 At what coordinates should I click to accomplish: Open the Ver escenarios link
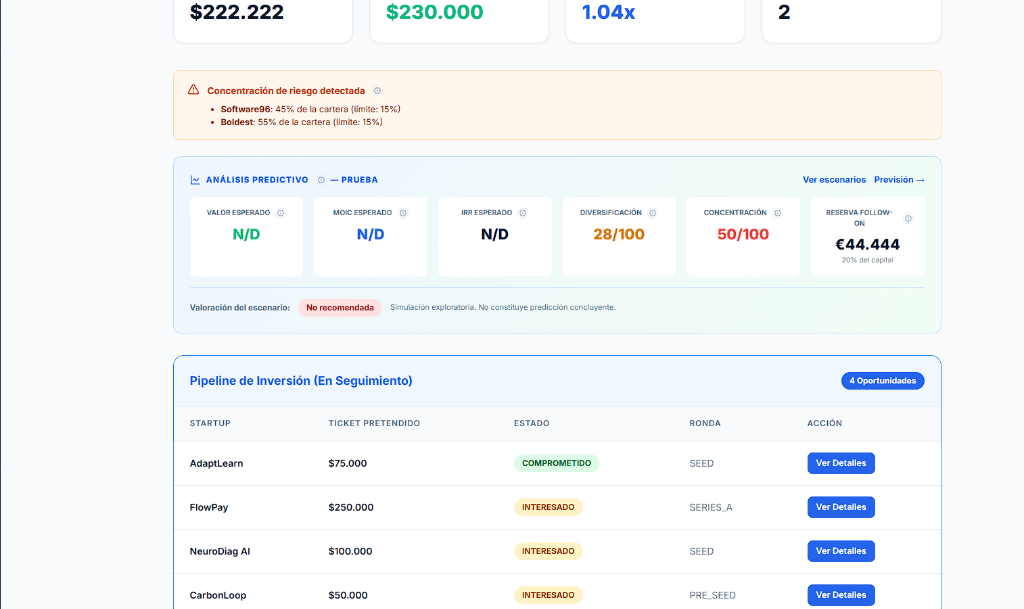click(x=834, y=180)
